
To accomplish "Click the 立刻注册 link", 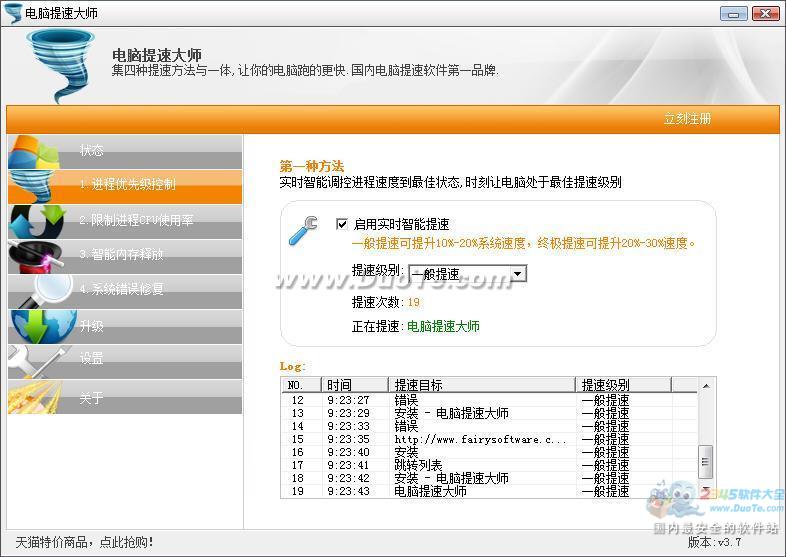I will [687, 119].
